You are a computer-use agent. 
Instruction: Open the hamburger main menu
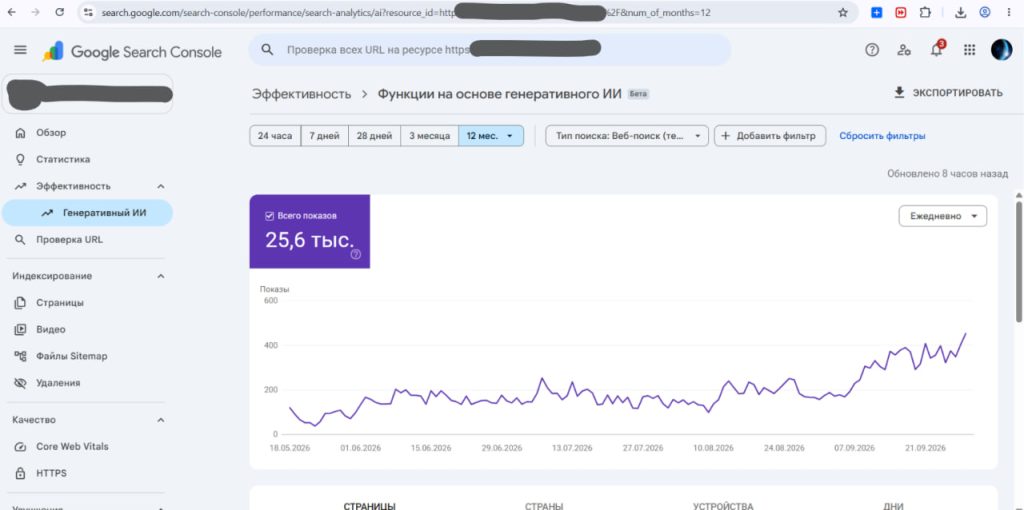20,50
